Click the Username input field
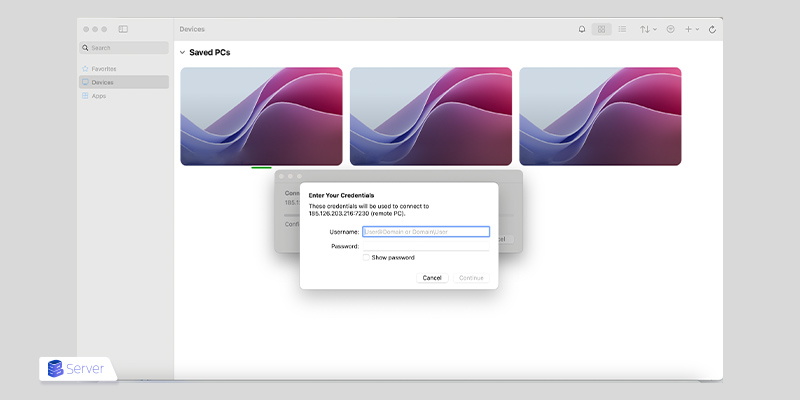This screenshot has width=800, height=400. (x=426, y=232)
